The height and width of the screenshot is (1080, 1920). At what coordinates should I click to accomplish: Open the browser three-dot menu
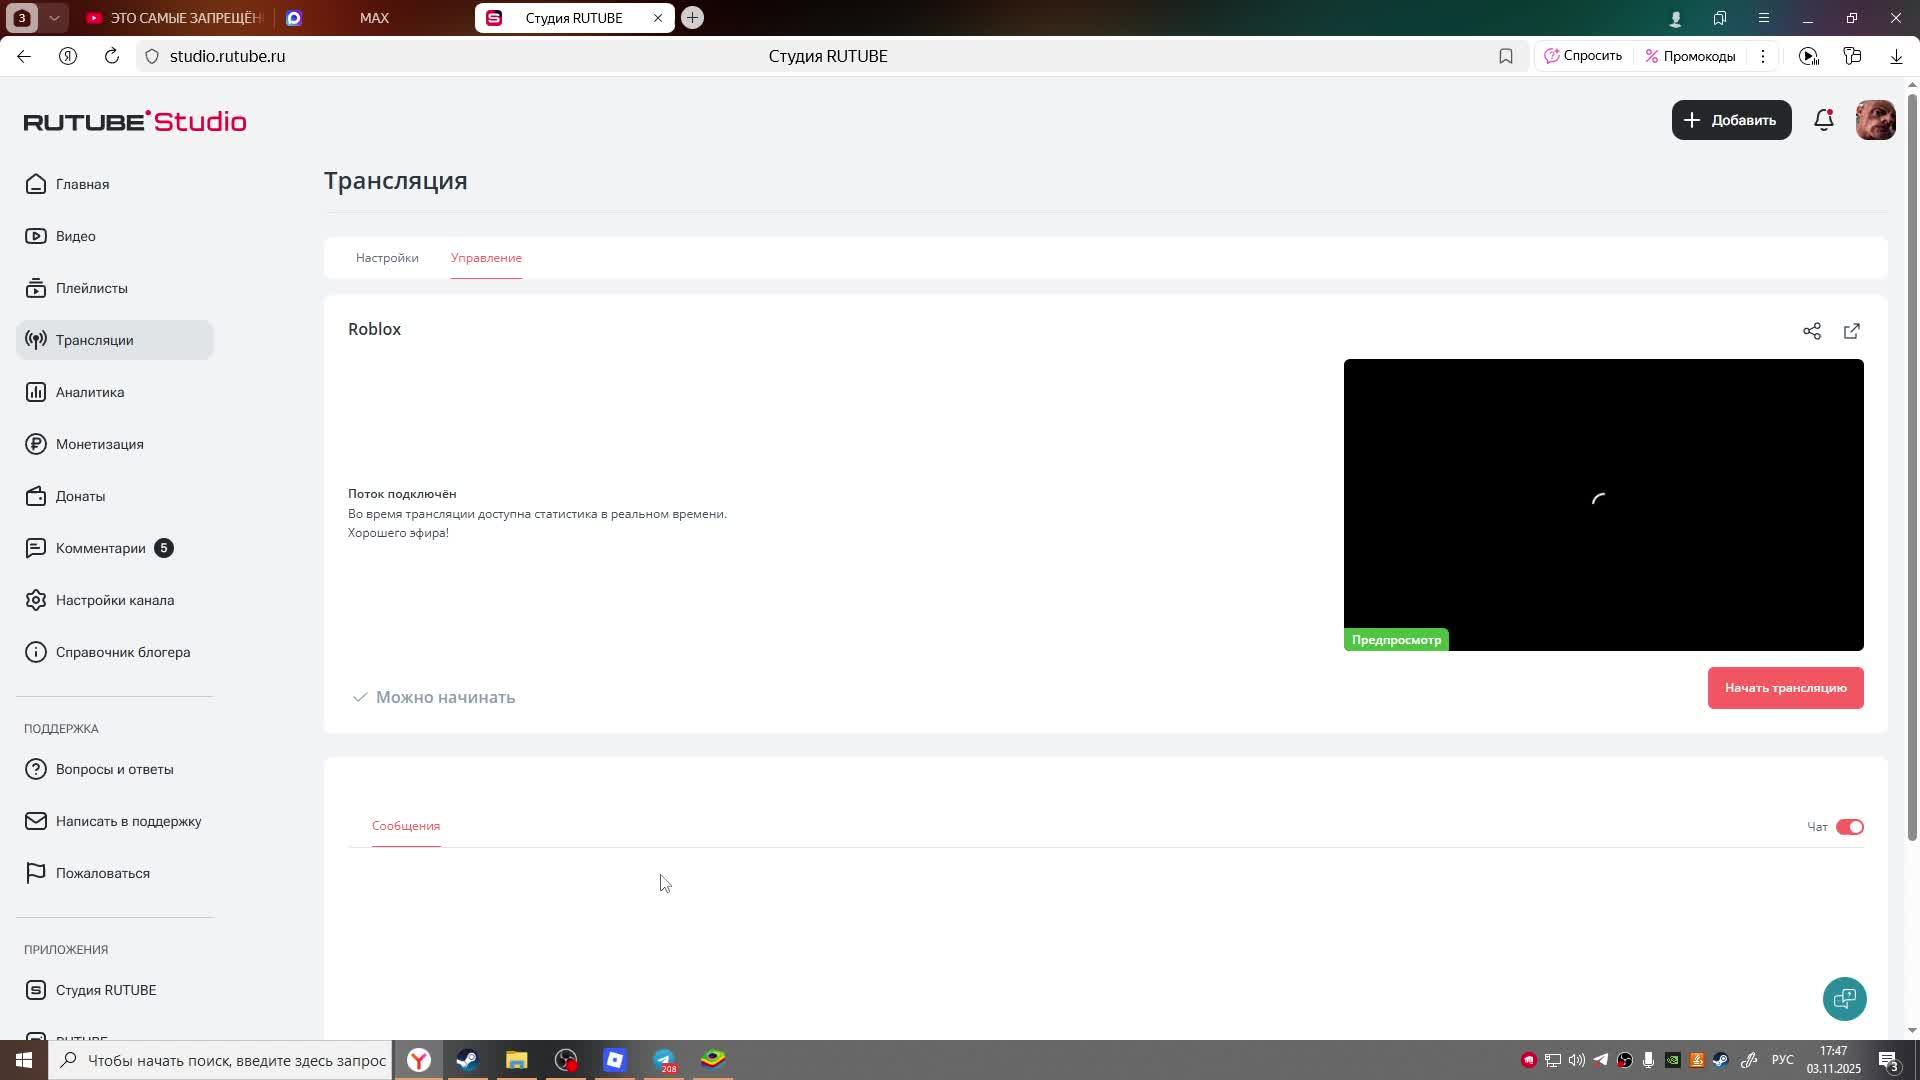pos(1763,56)
